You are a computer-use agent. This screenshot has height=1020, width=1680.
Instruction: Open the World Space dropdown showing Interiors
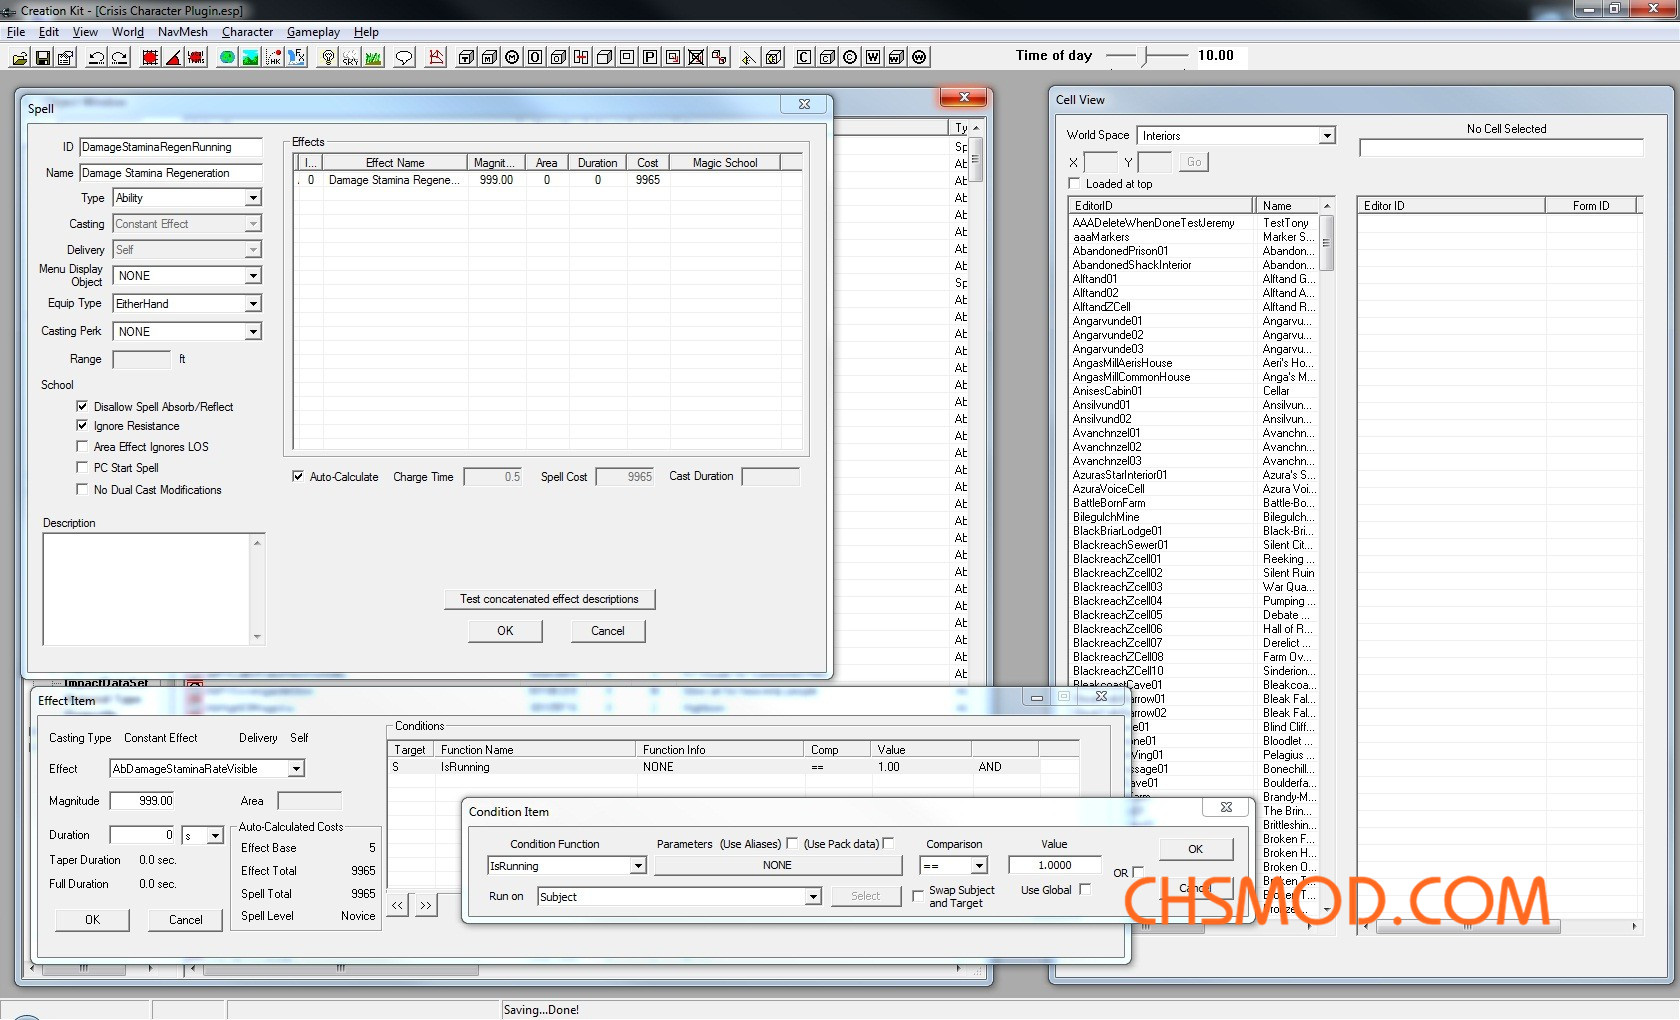pos(1236,136)
